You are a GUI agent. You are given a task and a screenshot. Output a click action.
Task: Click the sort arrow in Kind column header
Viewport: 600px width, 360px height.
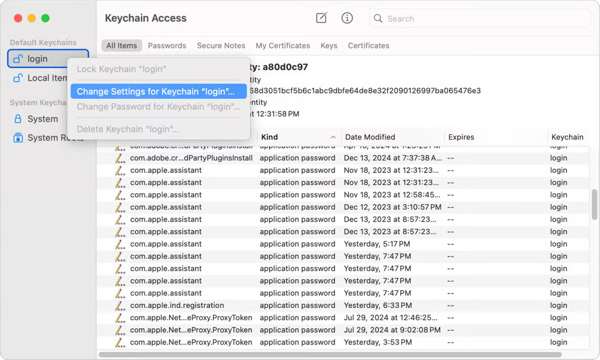pyautogui.click(x=333, y=137)
